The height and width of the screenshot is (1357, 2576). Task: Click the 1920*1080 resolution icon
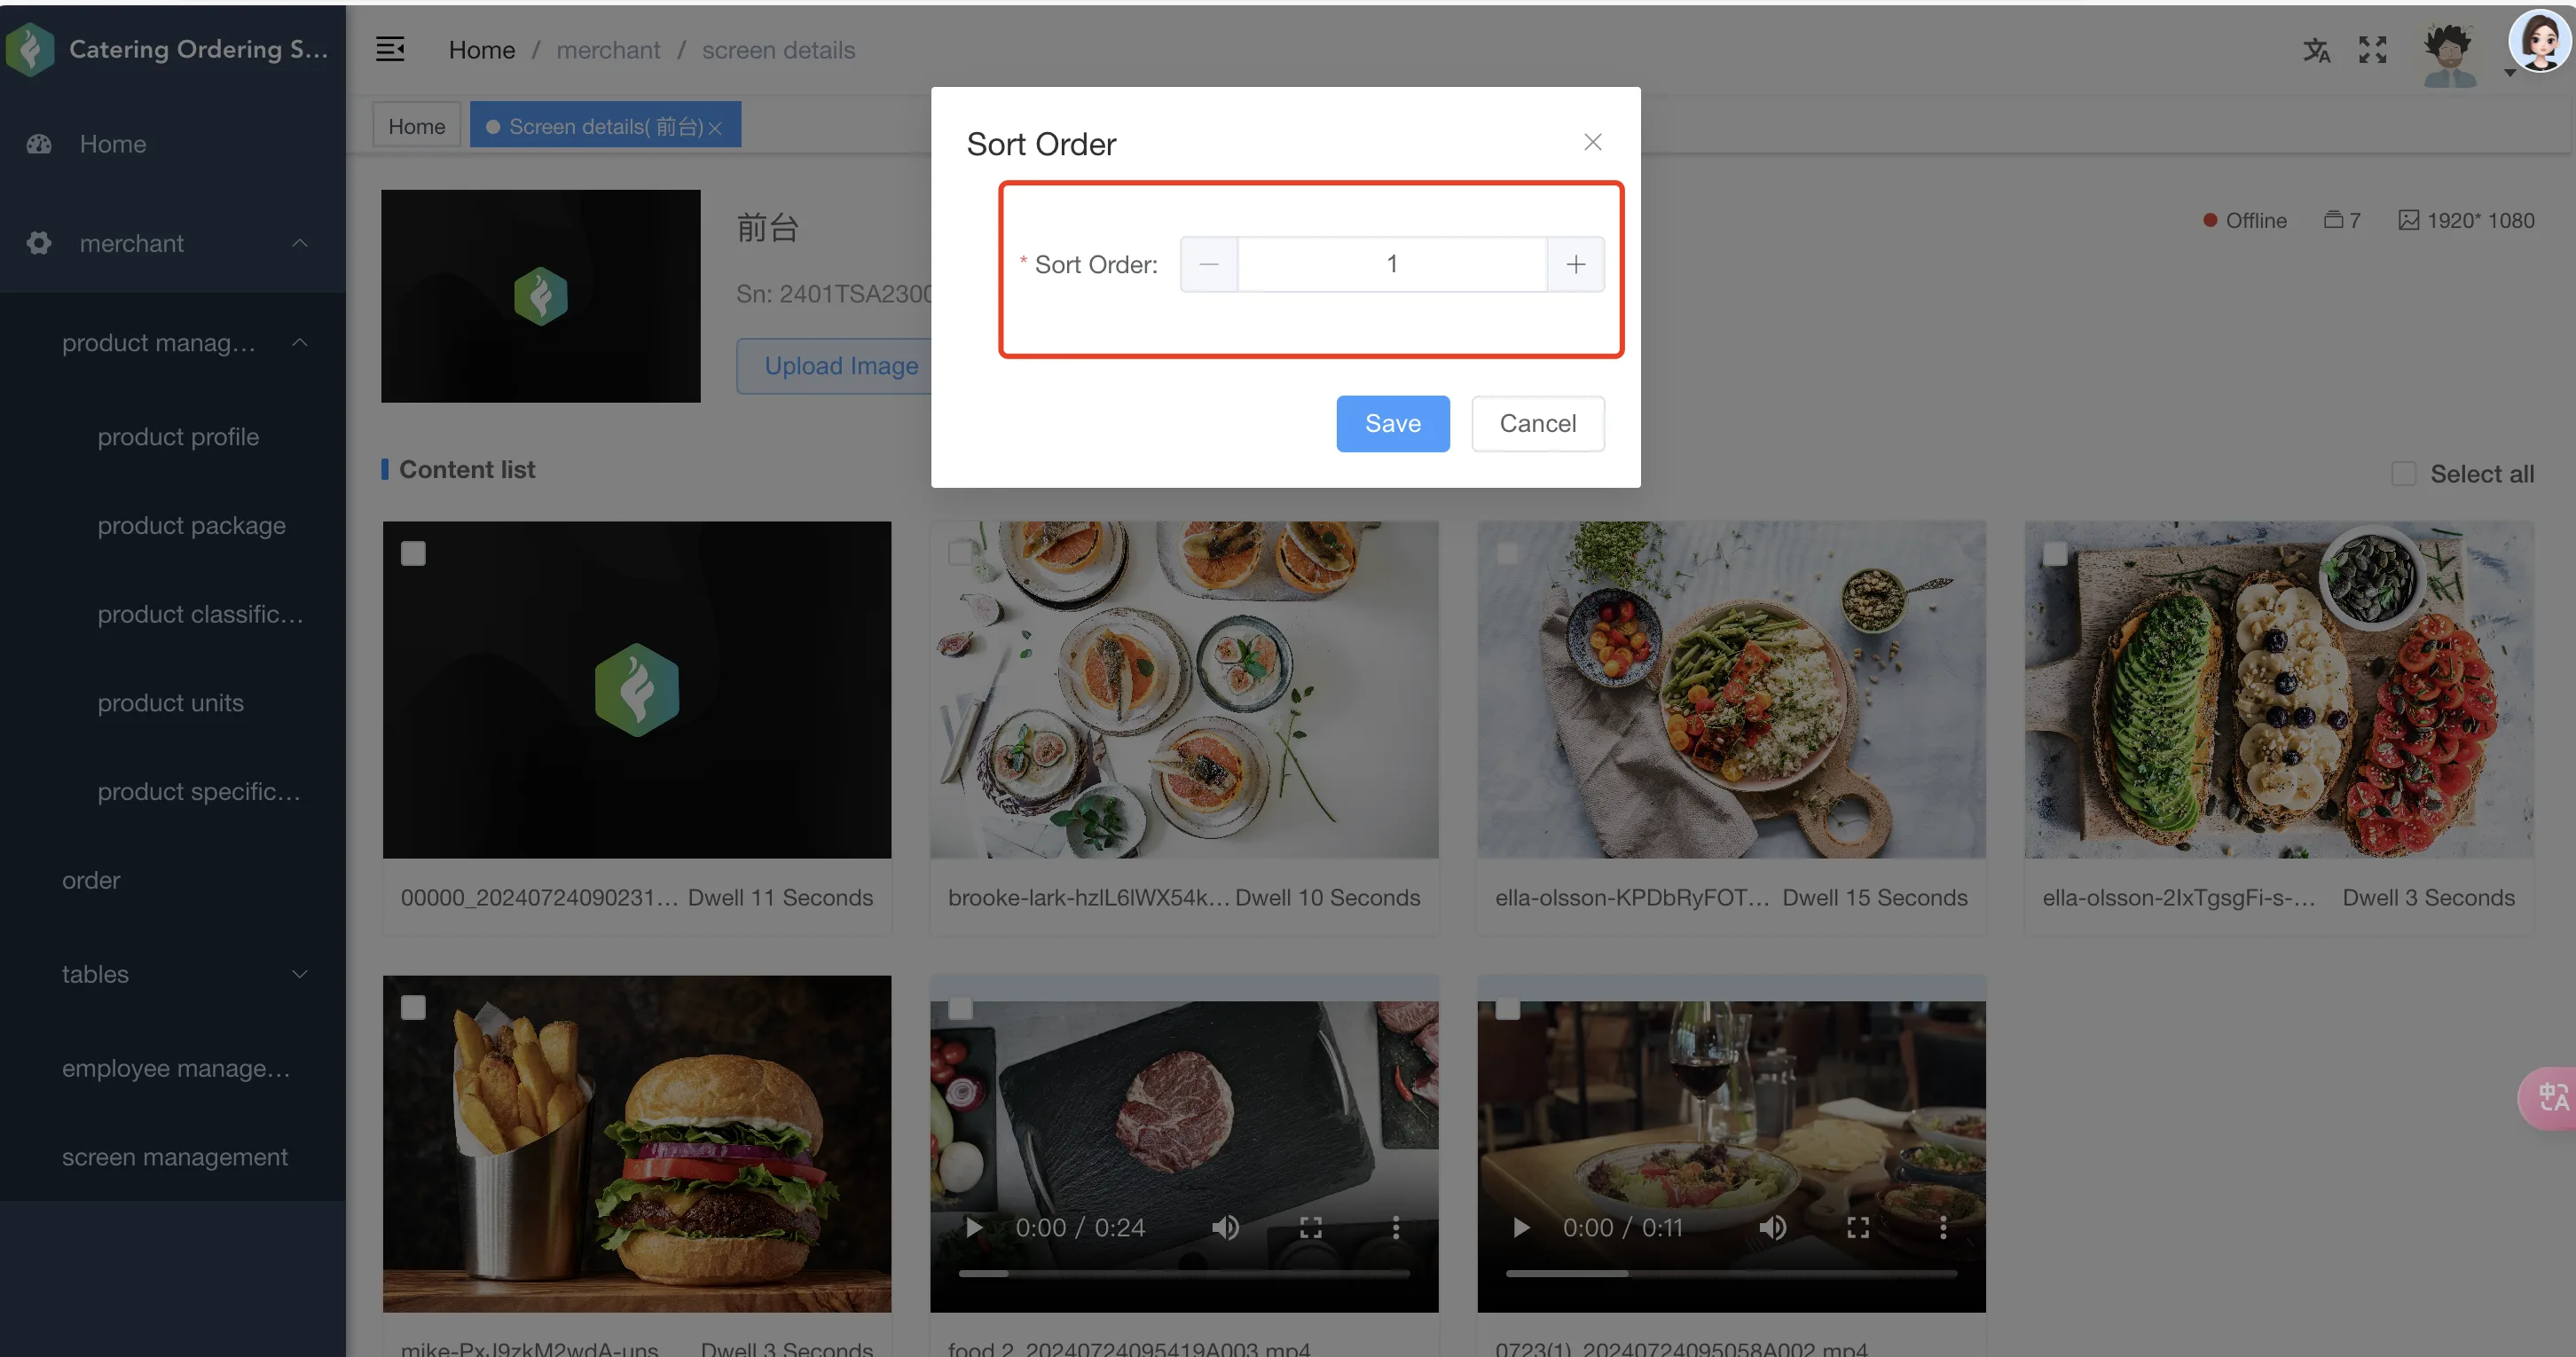click(x=2408, y=220)
